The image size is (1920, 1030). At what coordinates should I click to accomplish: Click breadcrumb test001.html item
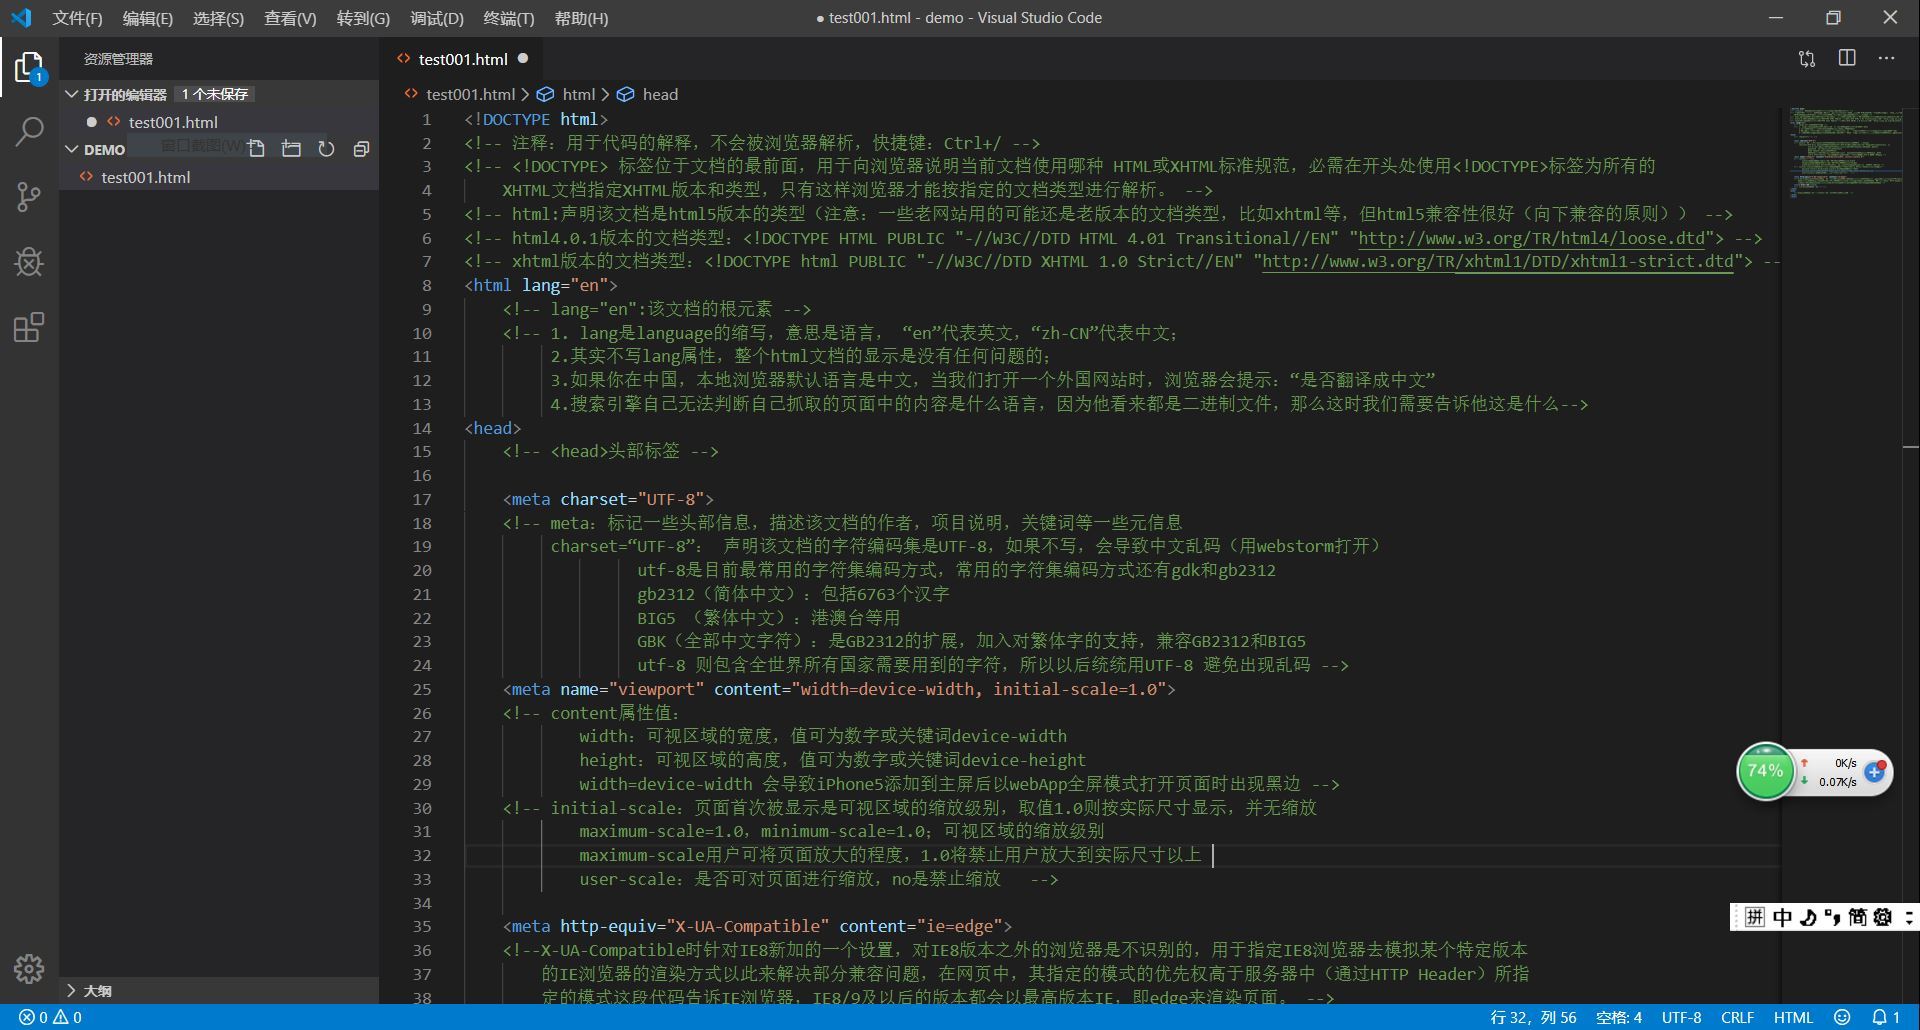click(x=460, y=94)
